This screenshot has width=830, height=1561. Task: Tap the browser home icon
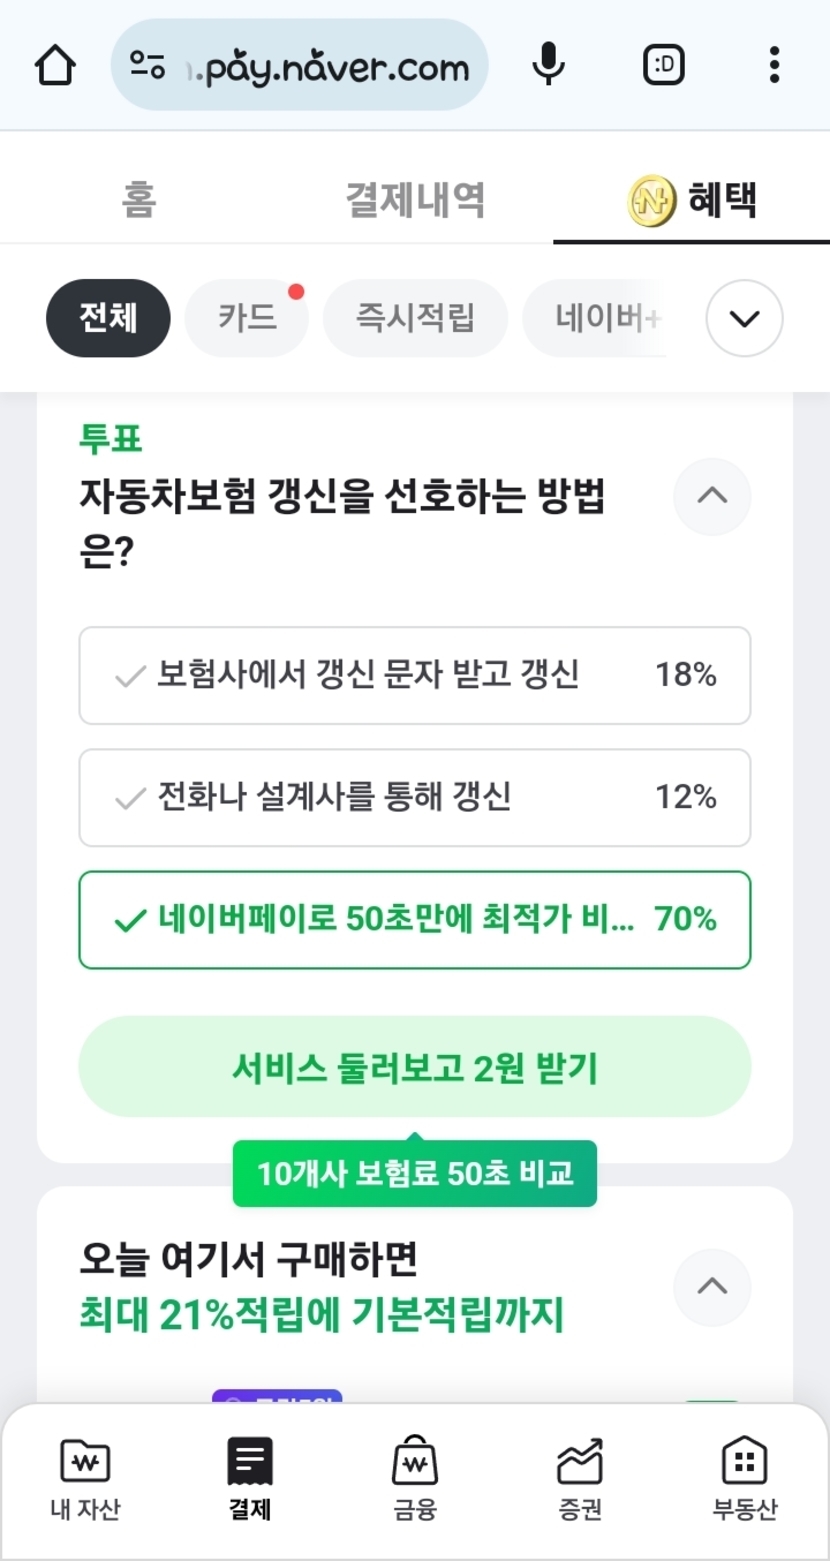[x=56, y=66]
